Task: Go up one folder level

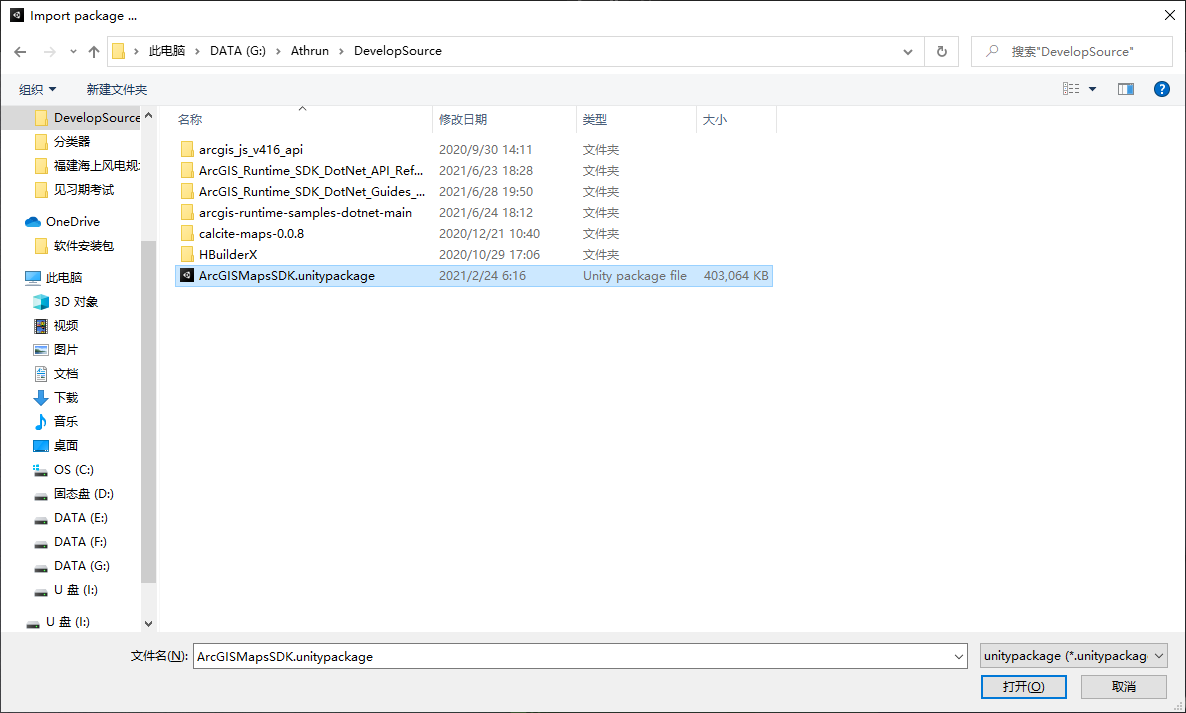Action: 93,50
